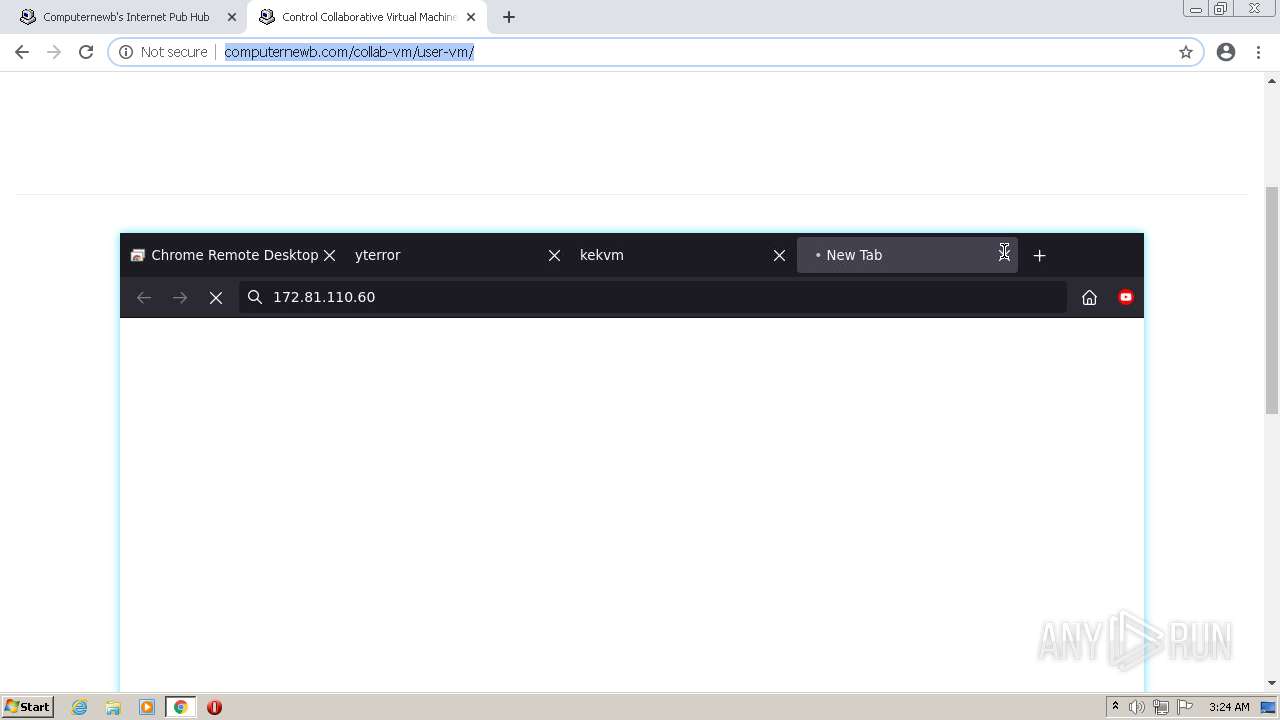Bookmark this page with star icon
Image resolution: width=1280 pixels, height=720 pixels.
click(1186, 52)
